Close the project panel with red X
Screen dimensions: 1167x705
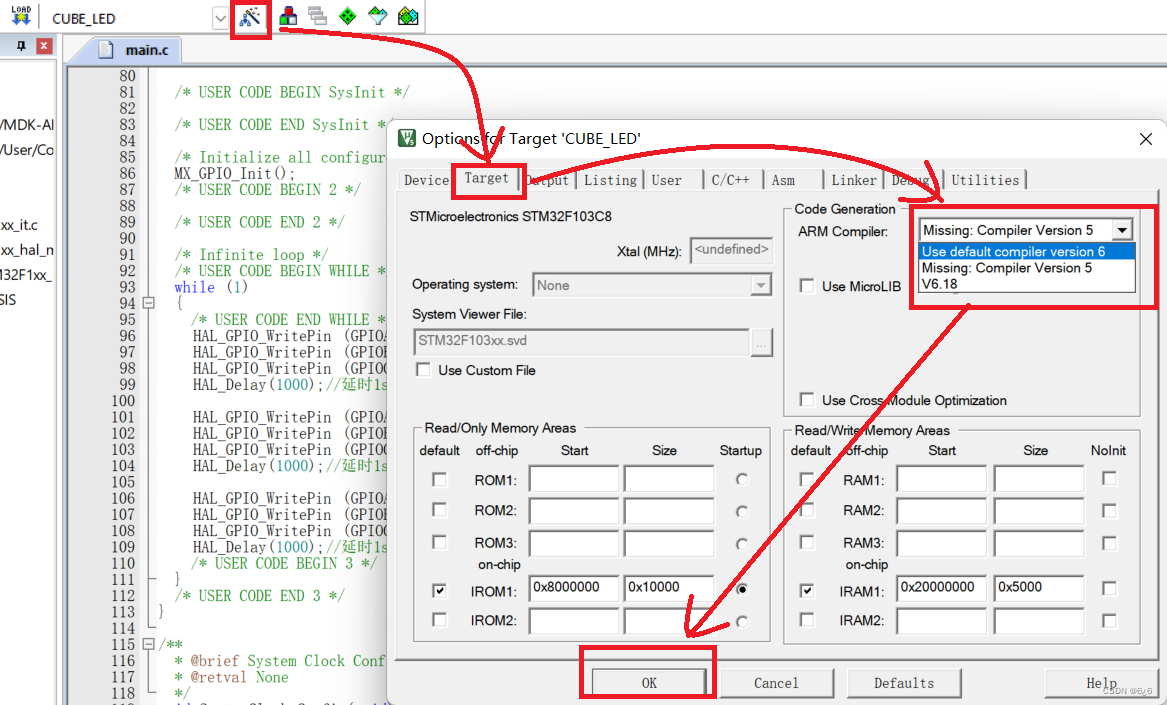click(44, 46)
